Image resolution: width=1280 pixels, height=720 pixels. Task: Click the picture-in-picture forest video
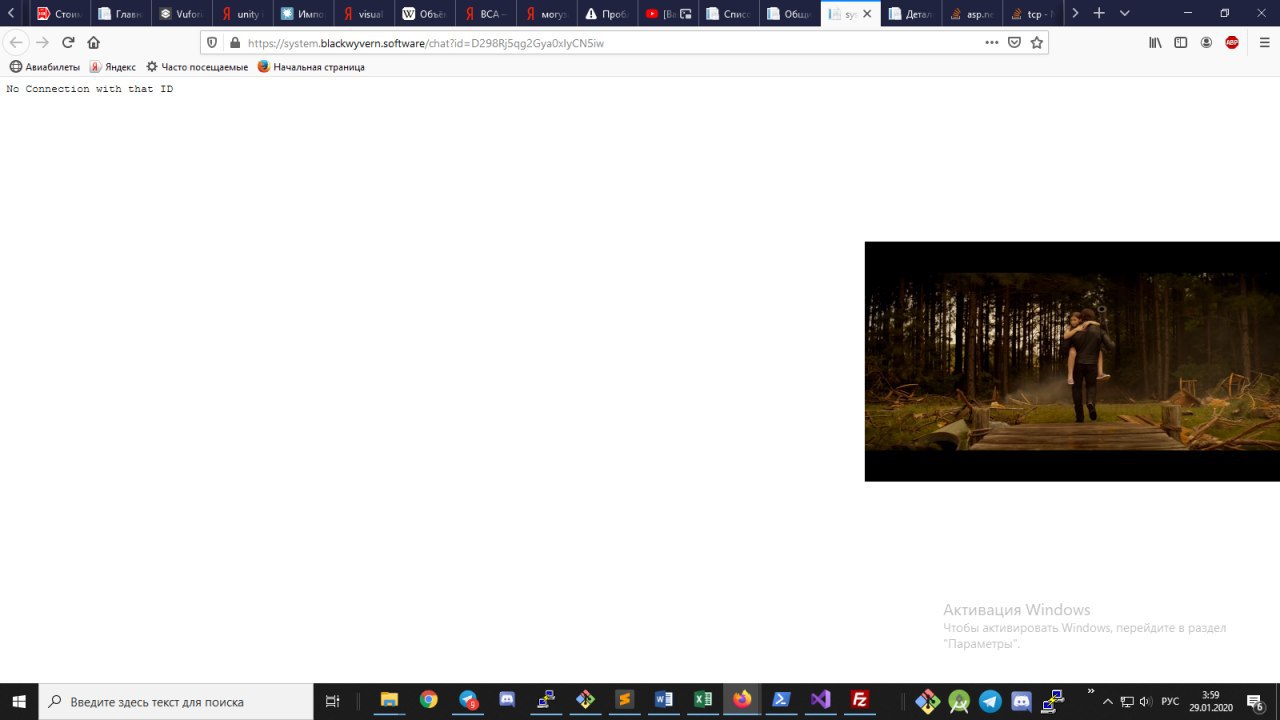tap(1072, 361)
